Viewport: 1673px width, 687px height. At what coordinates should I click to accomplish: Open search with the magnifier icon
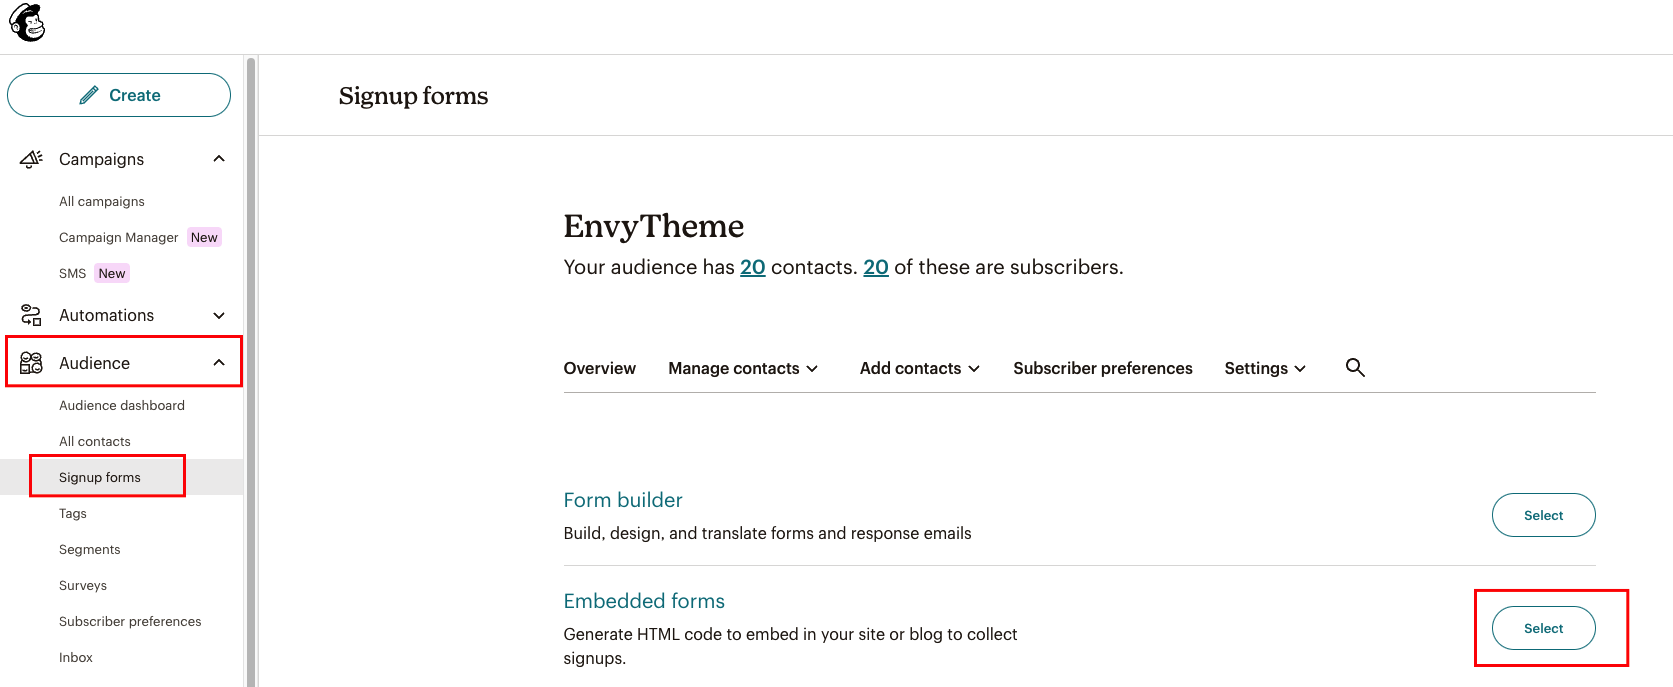[1355, 367]
